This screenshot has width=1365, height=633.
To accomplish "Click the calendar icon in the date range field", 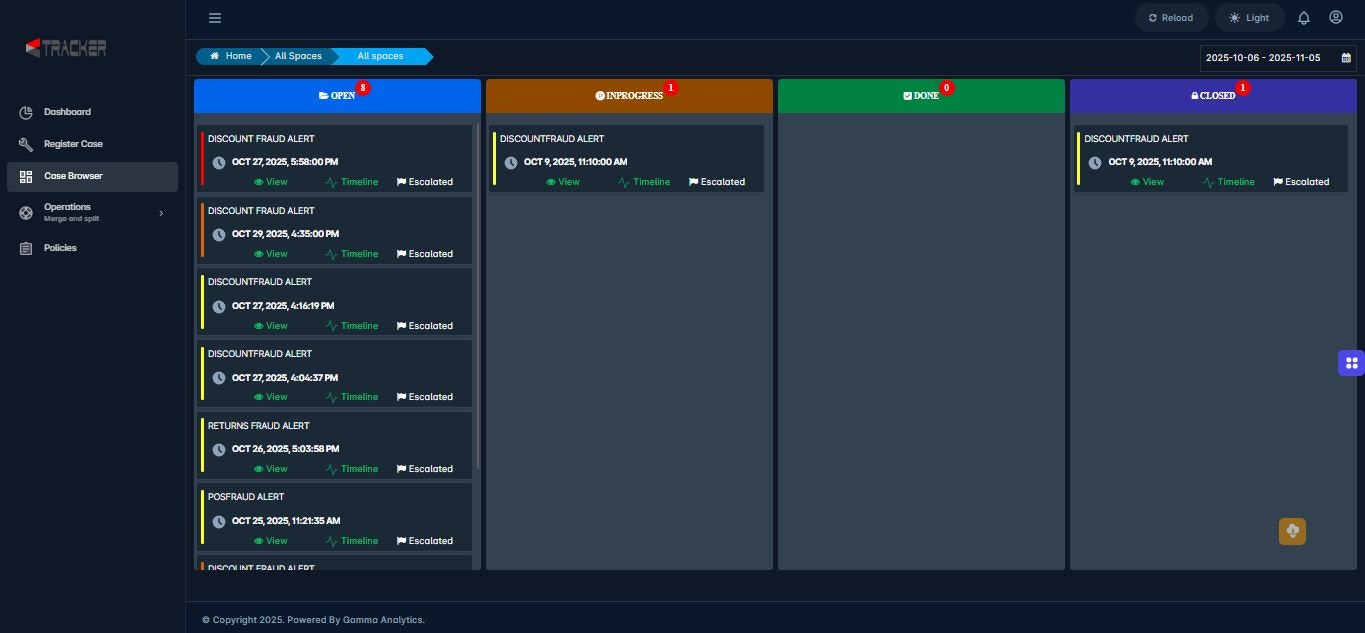I will 1346,58.
